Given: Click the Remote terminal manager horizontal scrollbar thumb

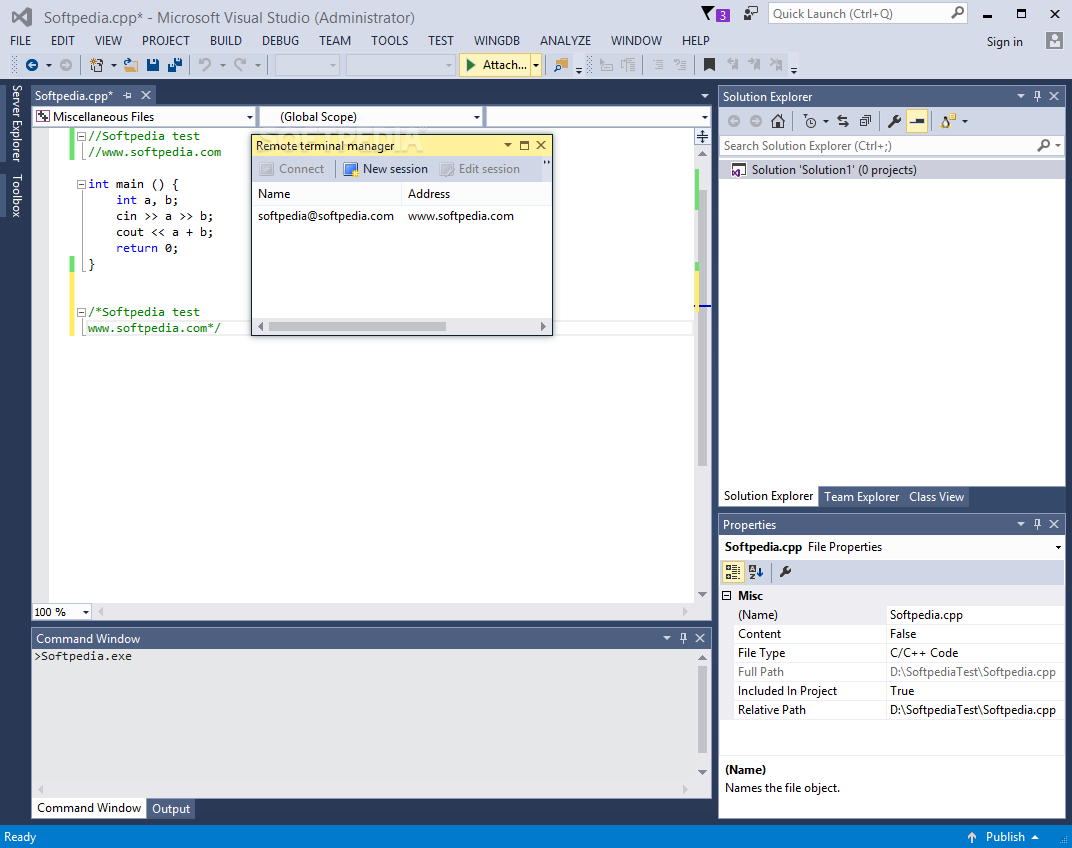Looking at the screenshot, I should click(x=357, y=327).
